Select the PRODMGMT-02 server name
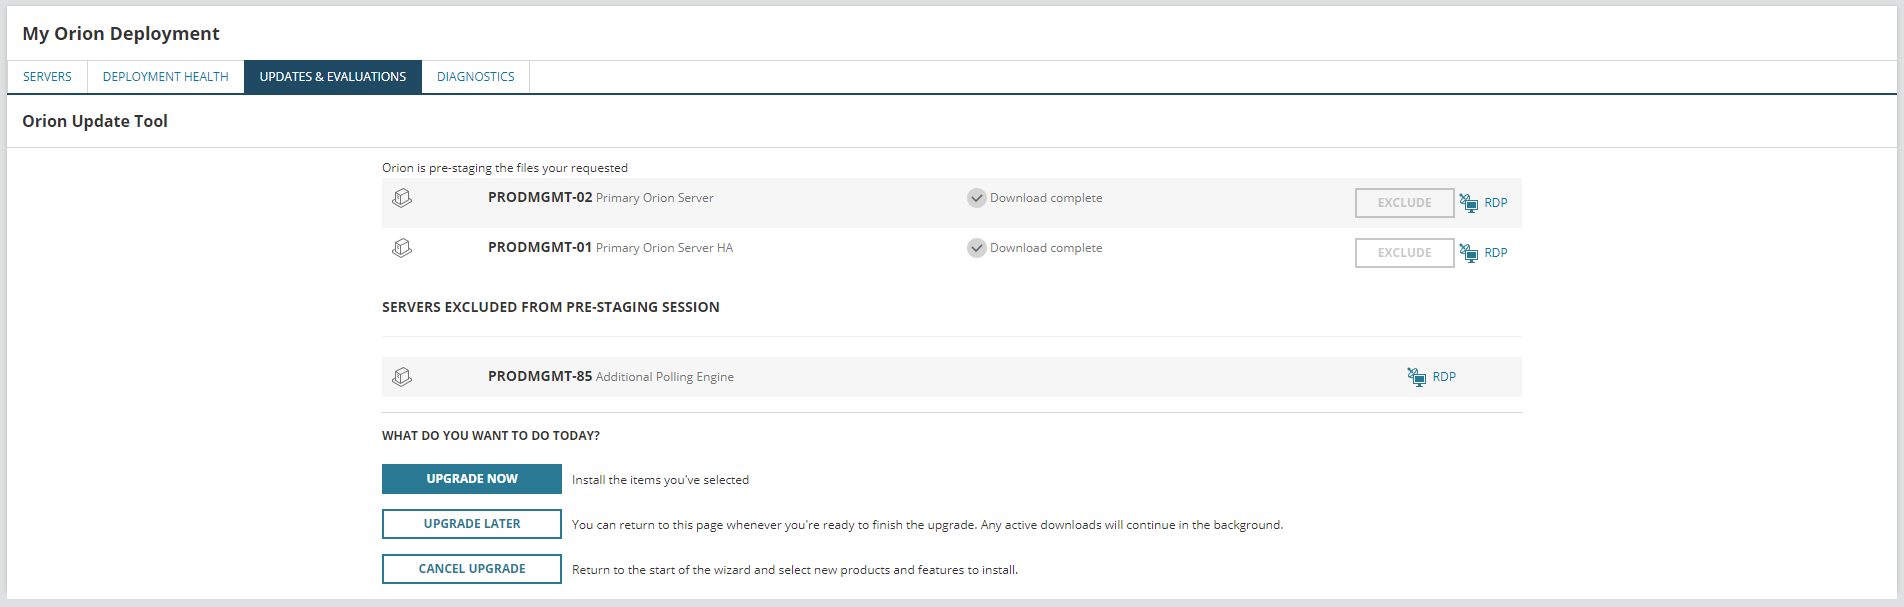This screenshot has height=607, width=1904. 540,198
